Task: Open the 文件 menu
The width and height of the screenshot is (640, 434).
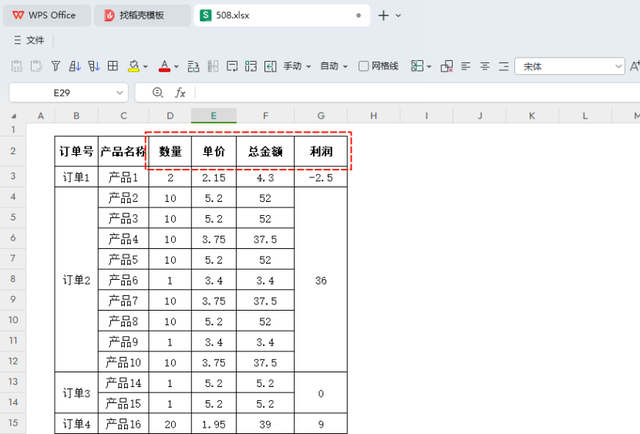Action: (x=35, y=40)
